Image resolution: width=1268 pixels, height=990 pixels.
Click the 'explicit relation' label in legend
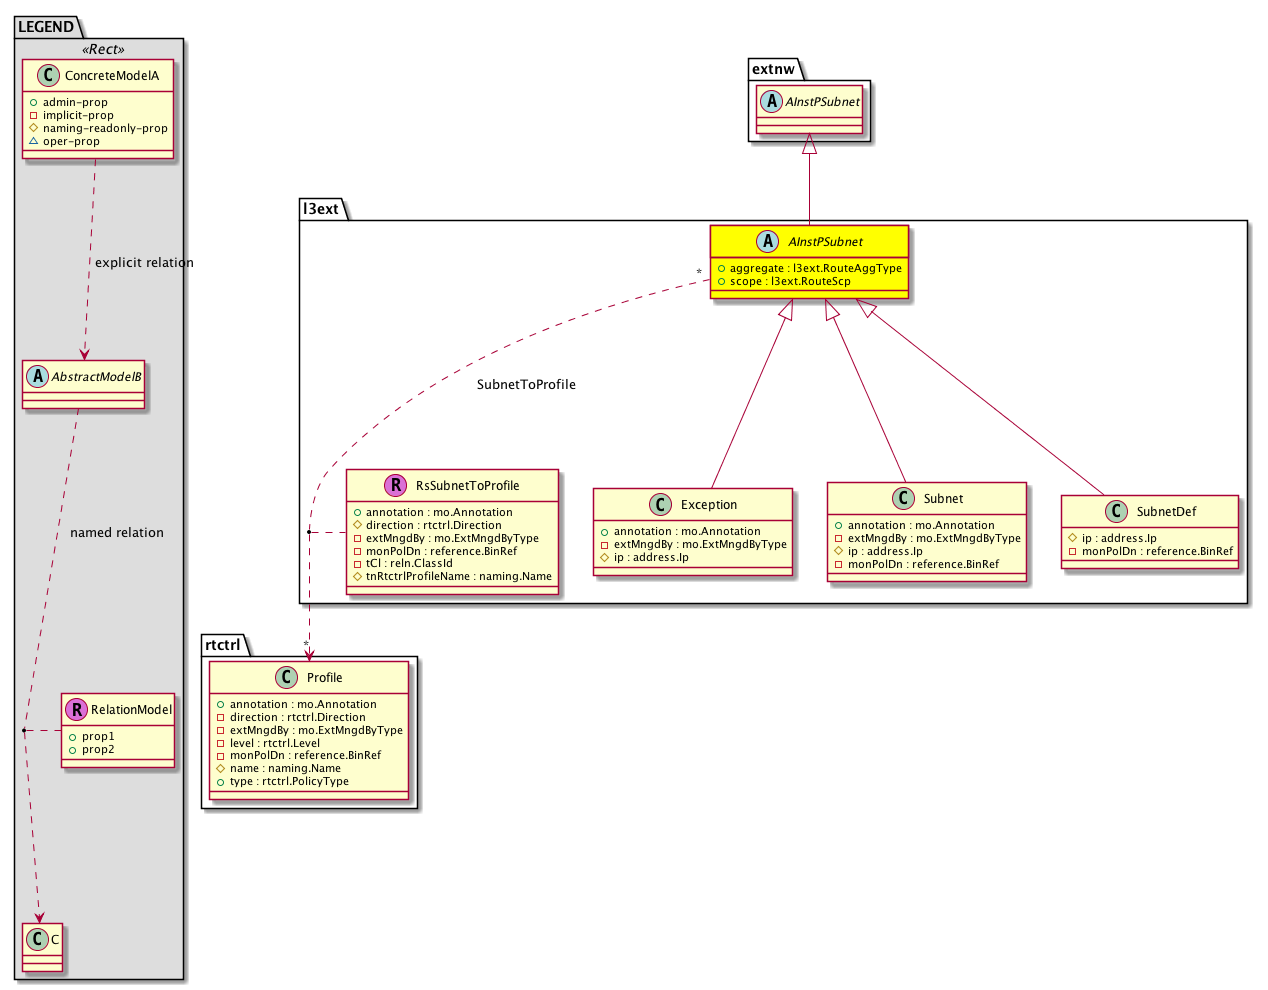144,263
